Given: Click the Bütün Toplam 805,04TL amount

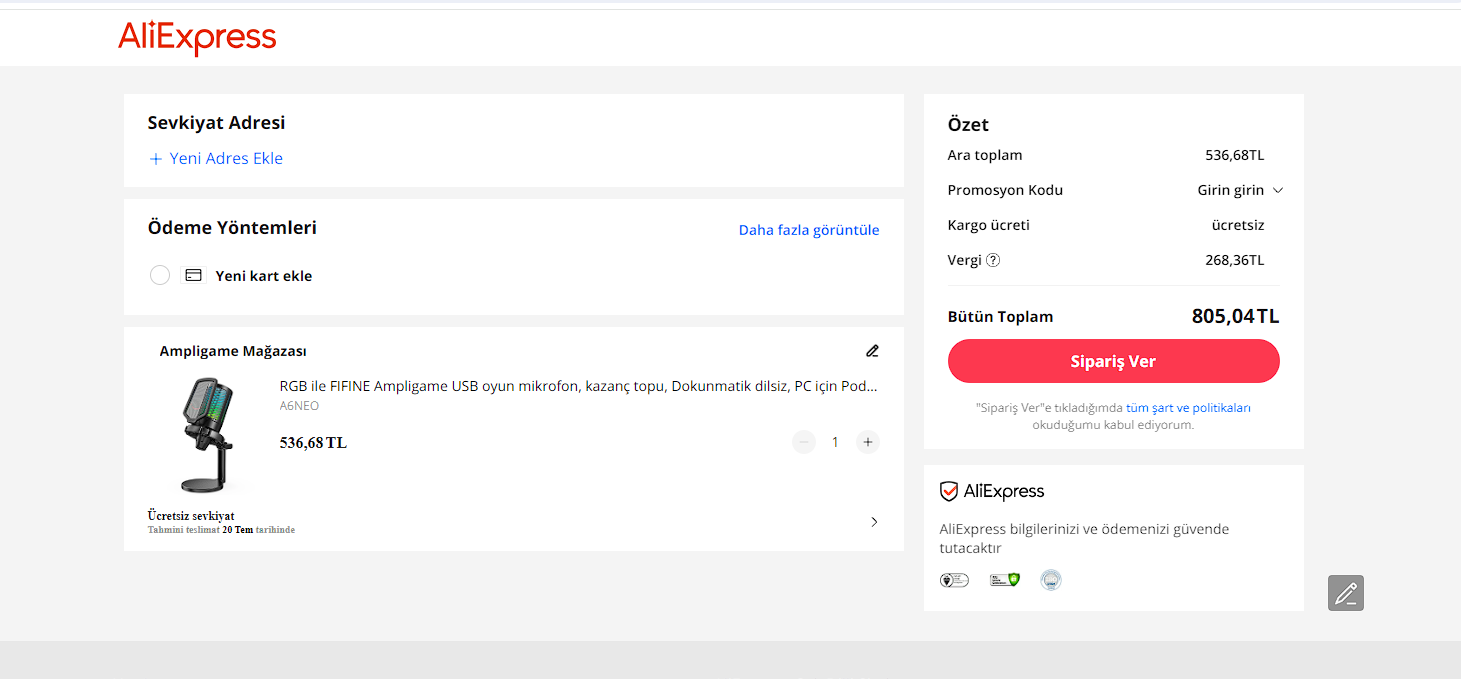Looking at the screenshot, I should click(x=1235, y=316).
